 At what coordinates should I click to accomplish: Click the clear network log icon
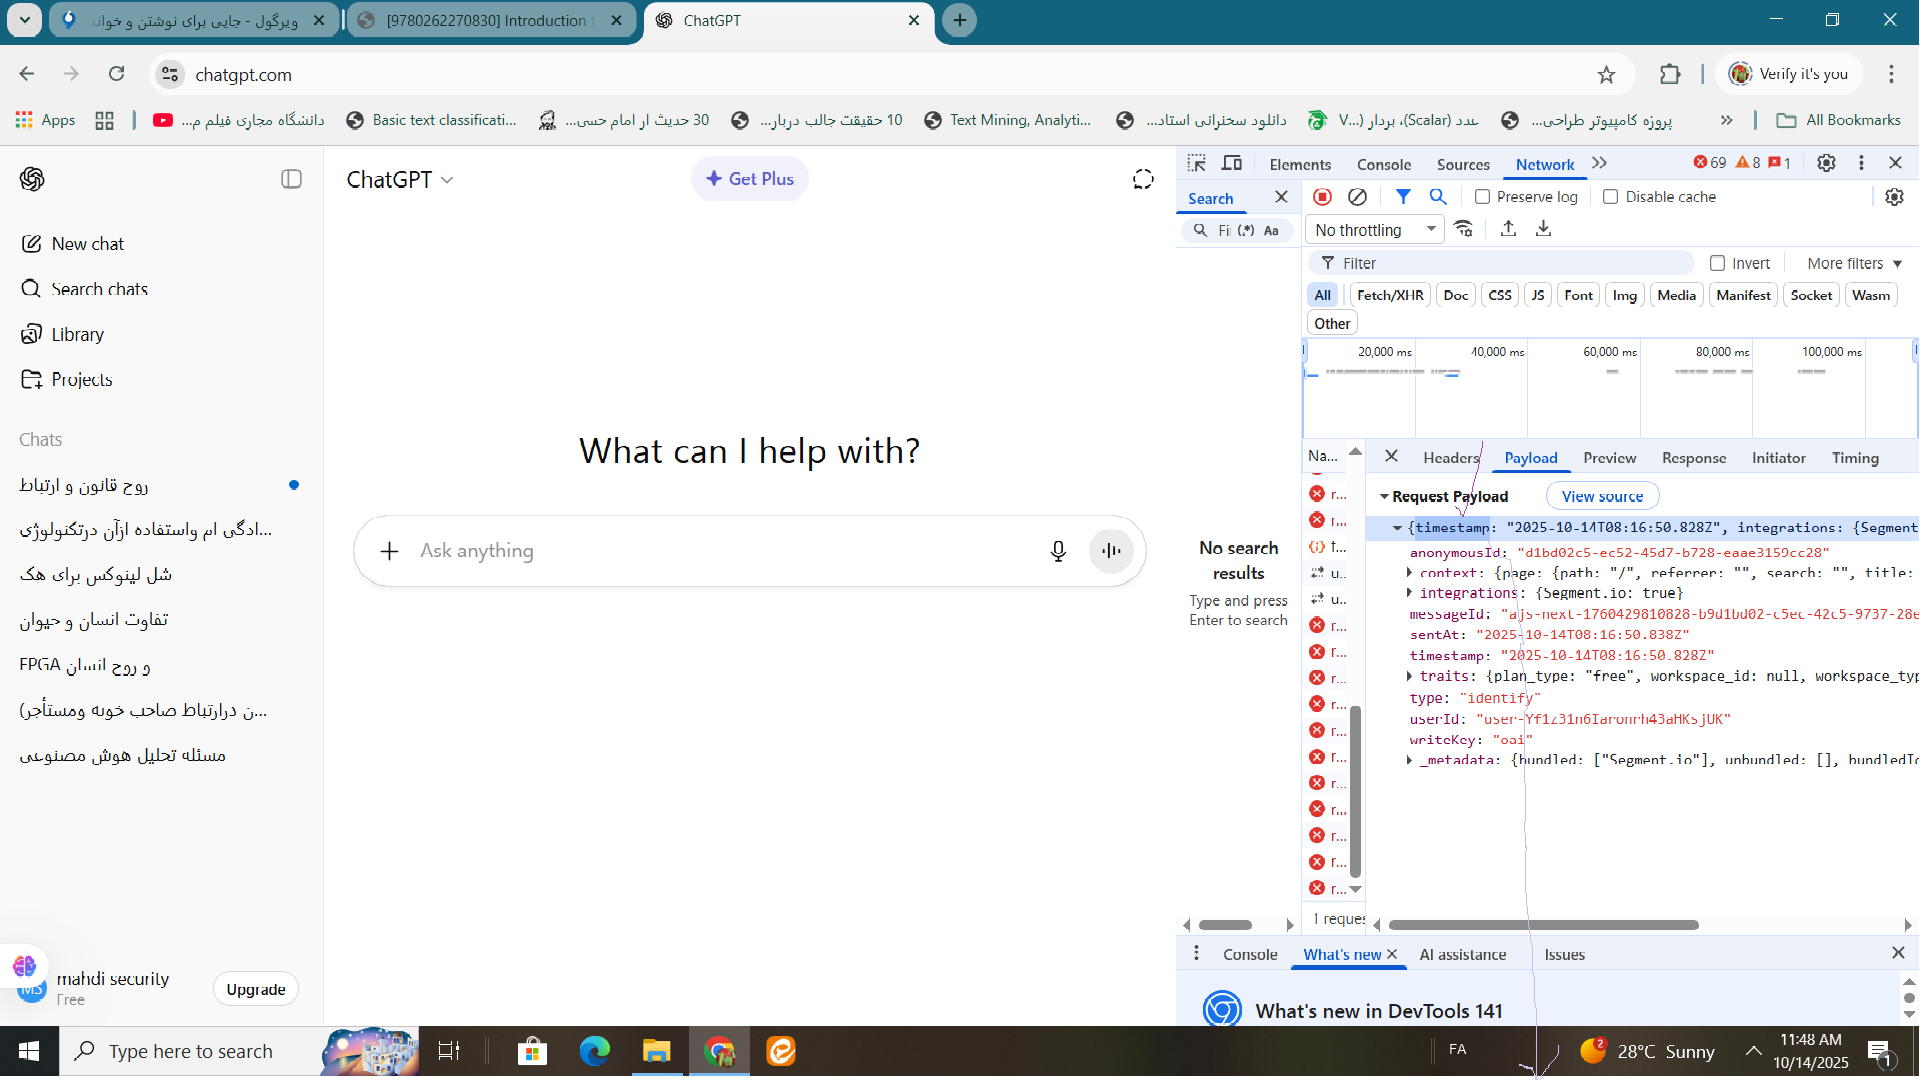click(x=1357, y=197)
